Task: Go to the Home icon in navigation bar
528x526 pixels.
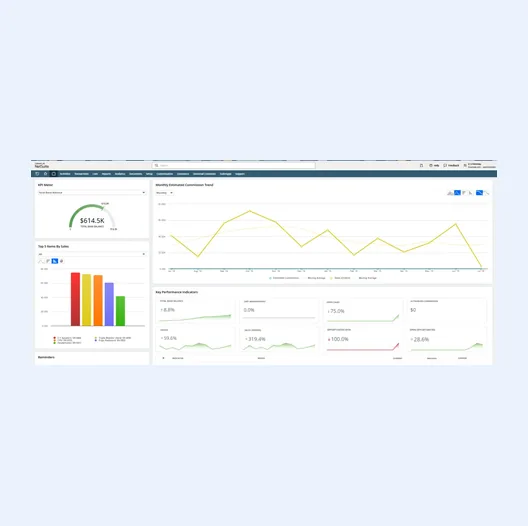Action: pyautogui.click(x=54, y=174)
